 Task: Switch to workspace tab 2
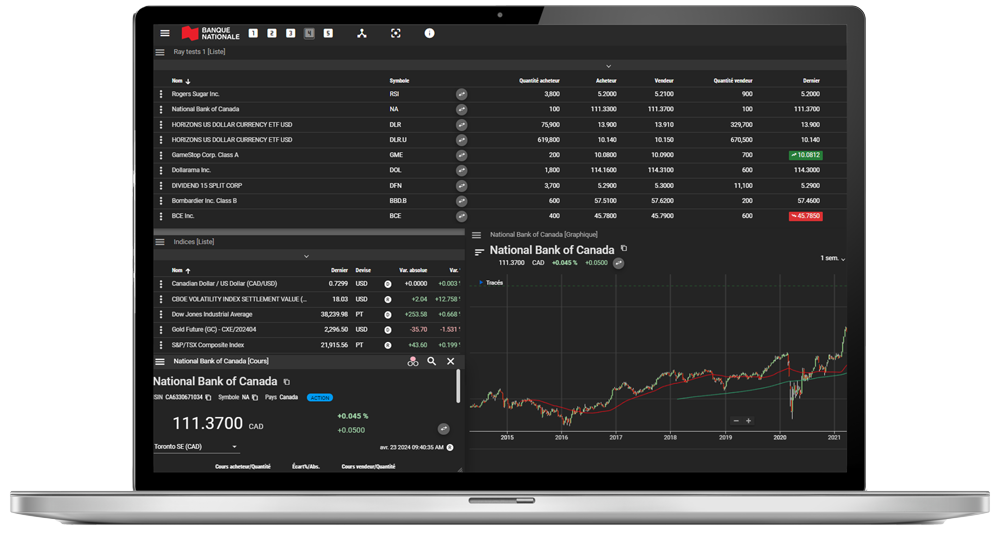(x=272, y=33)
